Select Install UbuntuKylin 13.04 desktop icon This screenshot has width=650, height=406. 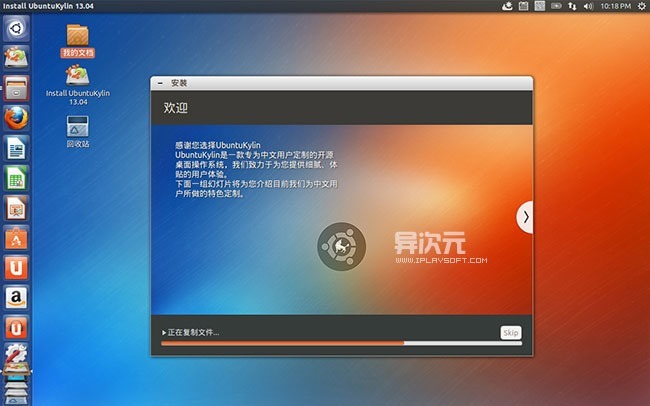click(x=78, y=85)
